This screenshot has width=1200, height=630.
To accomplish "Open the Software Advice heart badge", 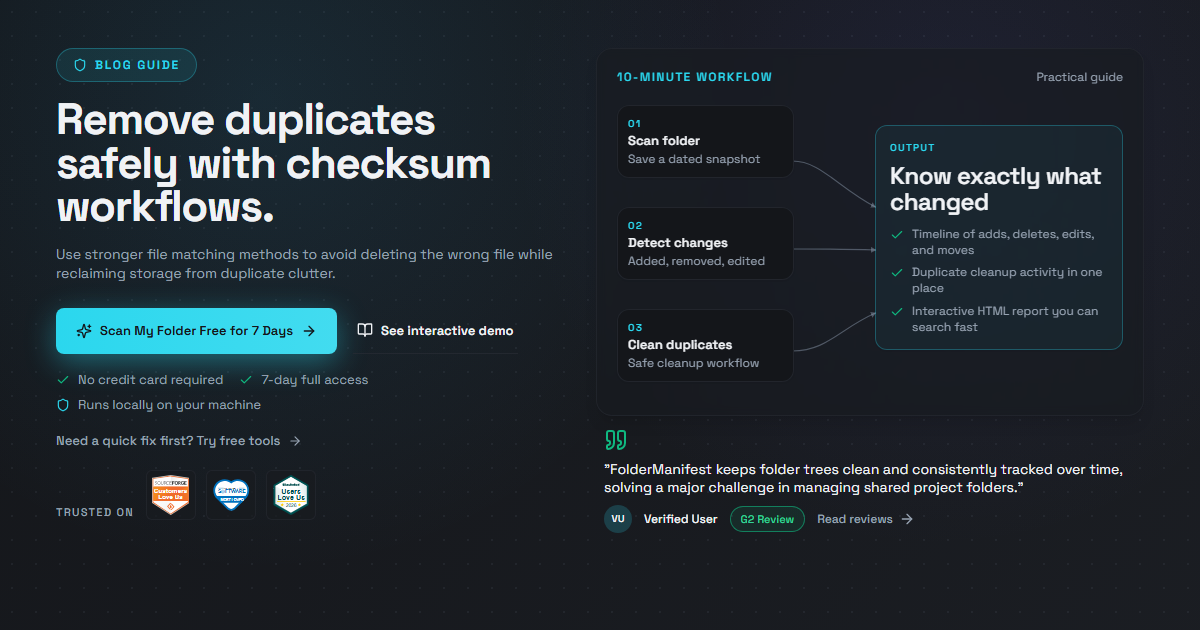I will pyautogui.click(x=231, y=495).
